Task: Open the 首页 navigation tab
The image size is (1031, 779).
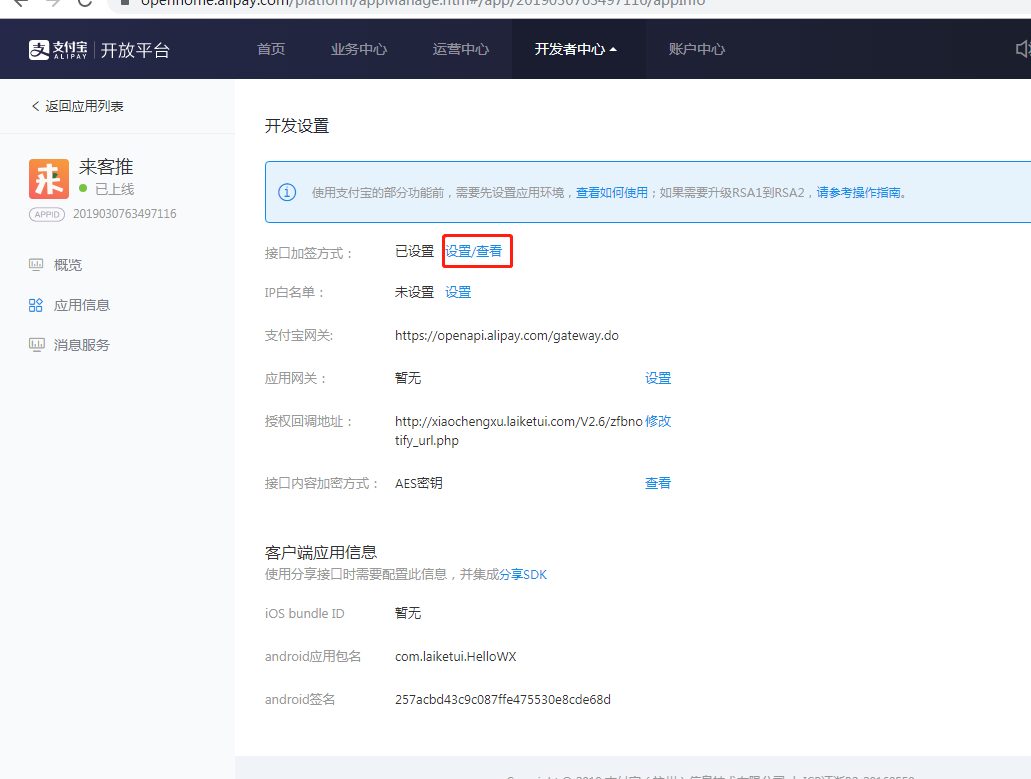Action: point(271,49)
